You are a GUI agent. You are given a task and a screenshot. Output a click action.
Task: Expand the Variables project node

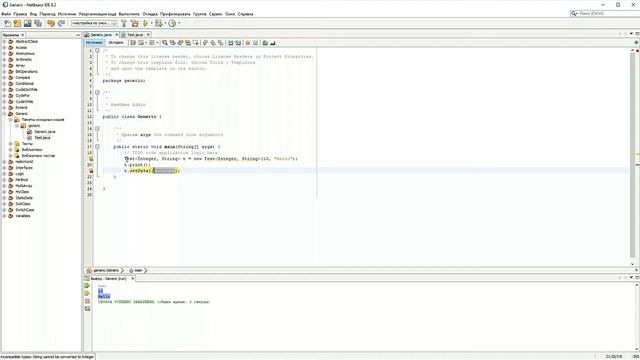[x=4, y=216]
